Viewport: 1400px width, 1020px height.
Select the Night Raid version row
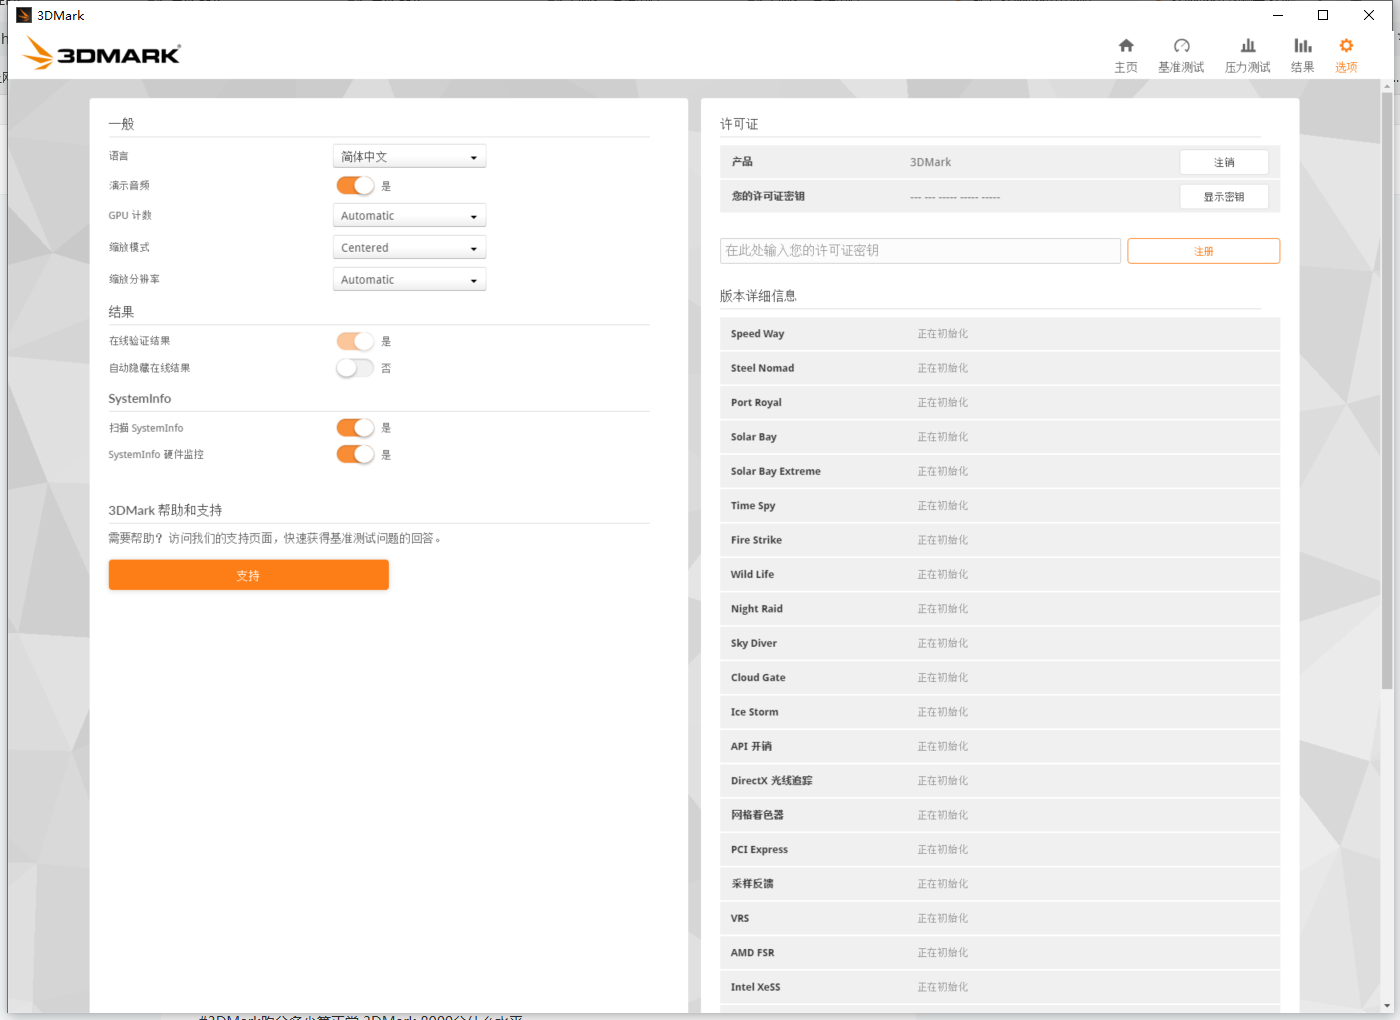click(x=1000, y=609)
